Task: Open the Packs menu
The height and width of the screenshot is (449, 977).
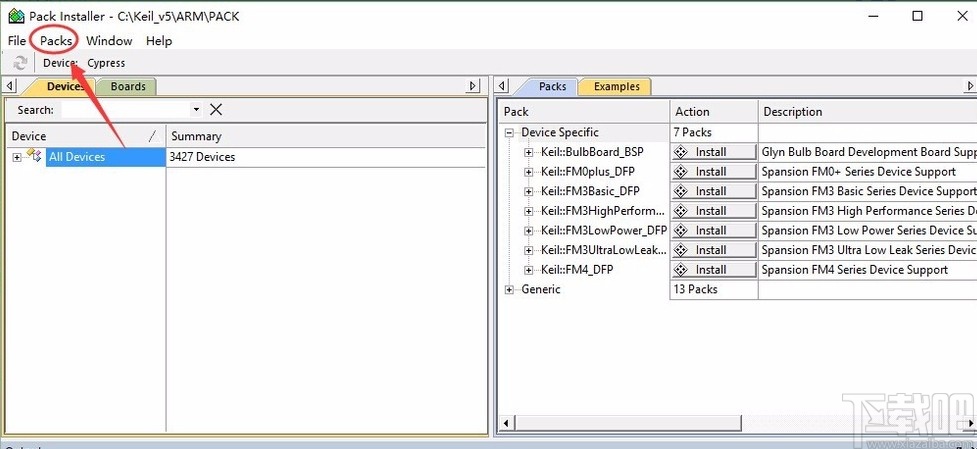Action: point(56,40)
